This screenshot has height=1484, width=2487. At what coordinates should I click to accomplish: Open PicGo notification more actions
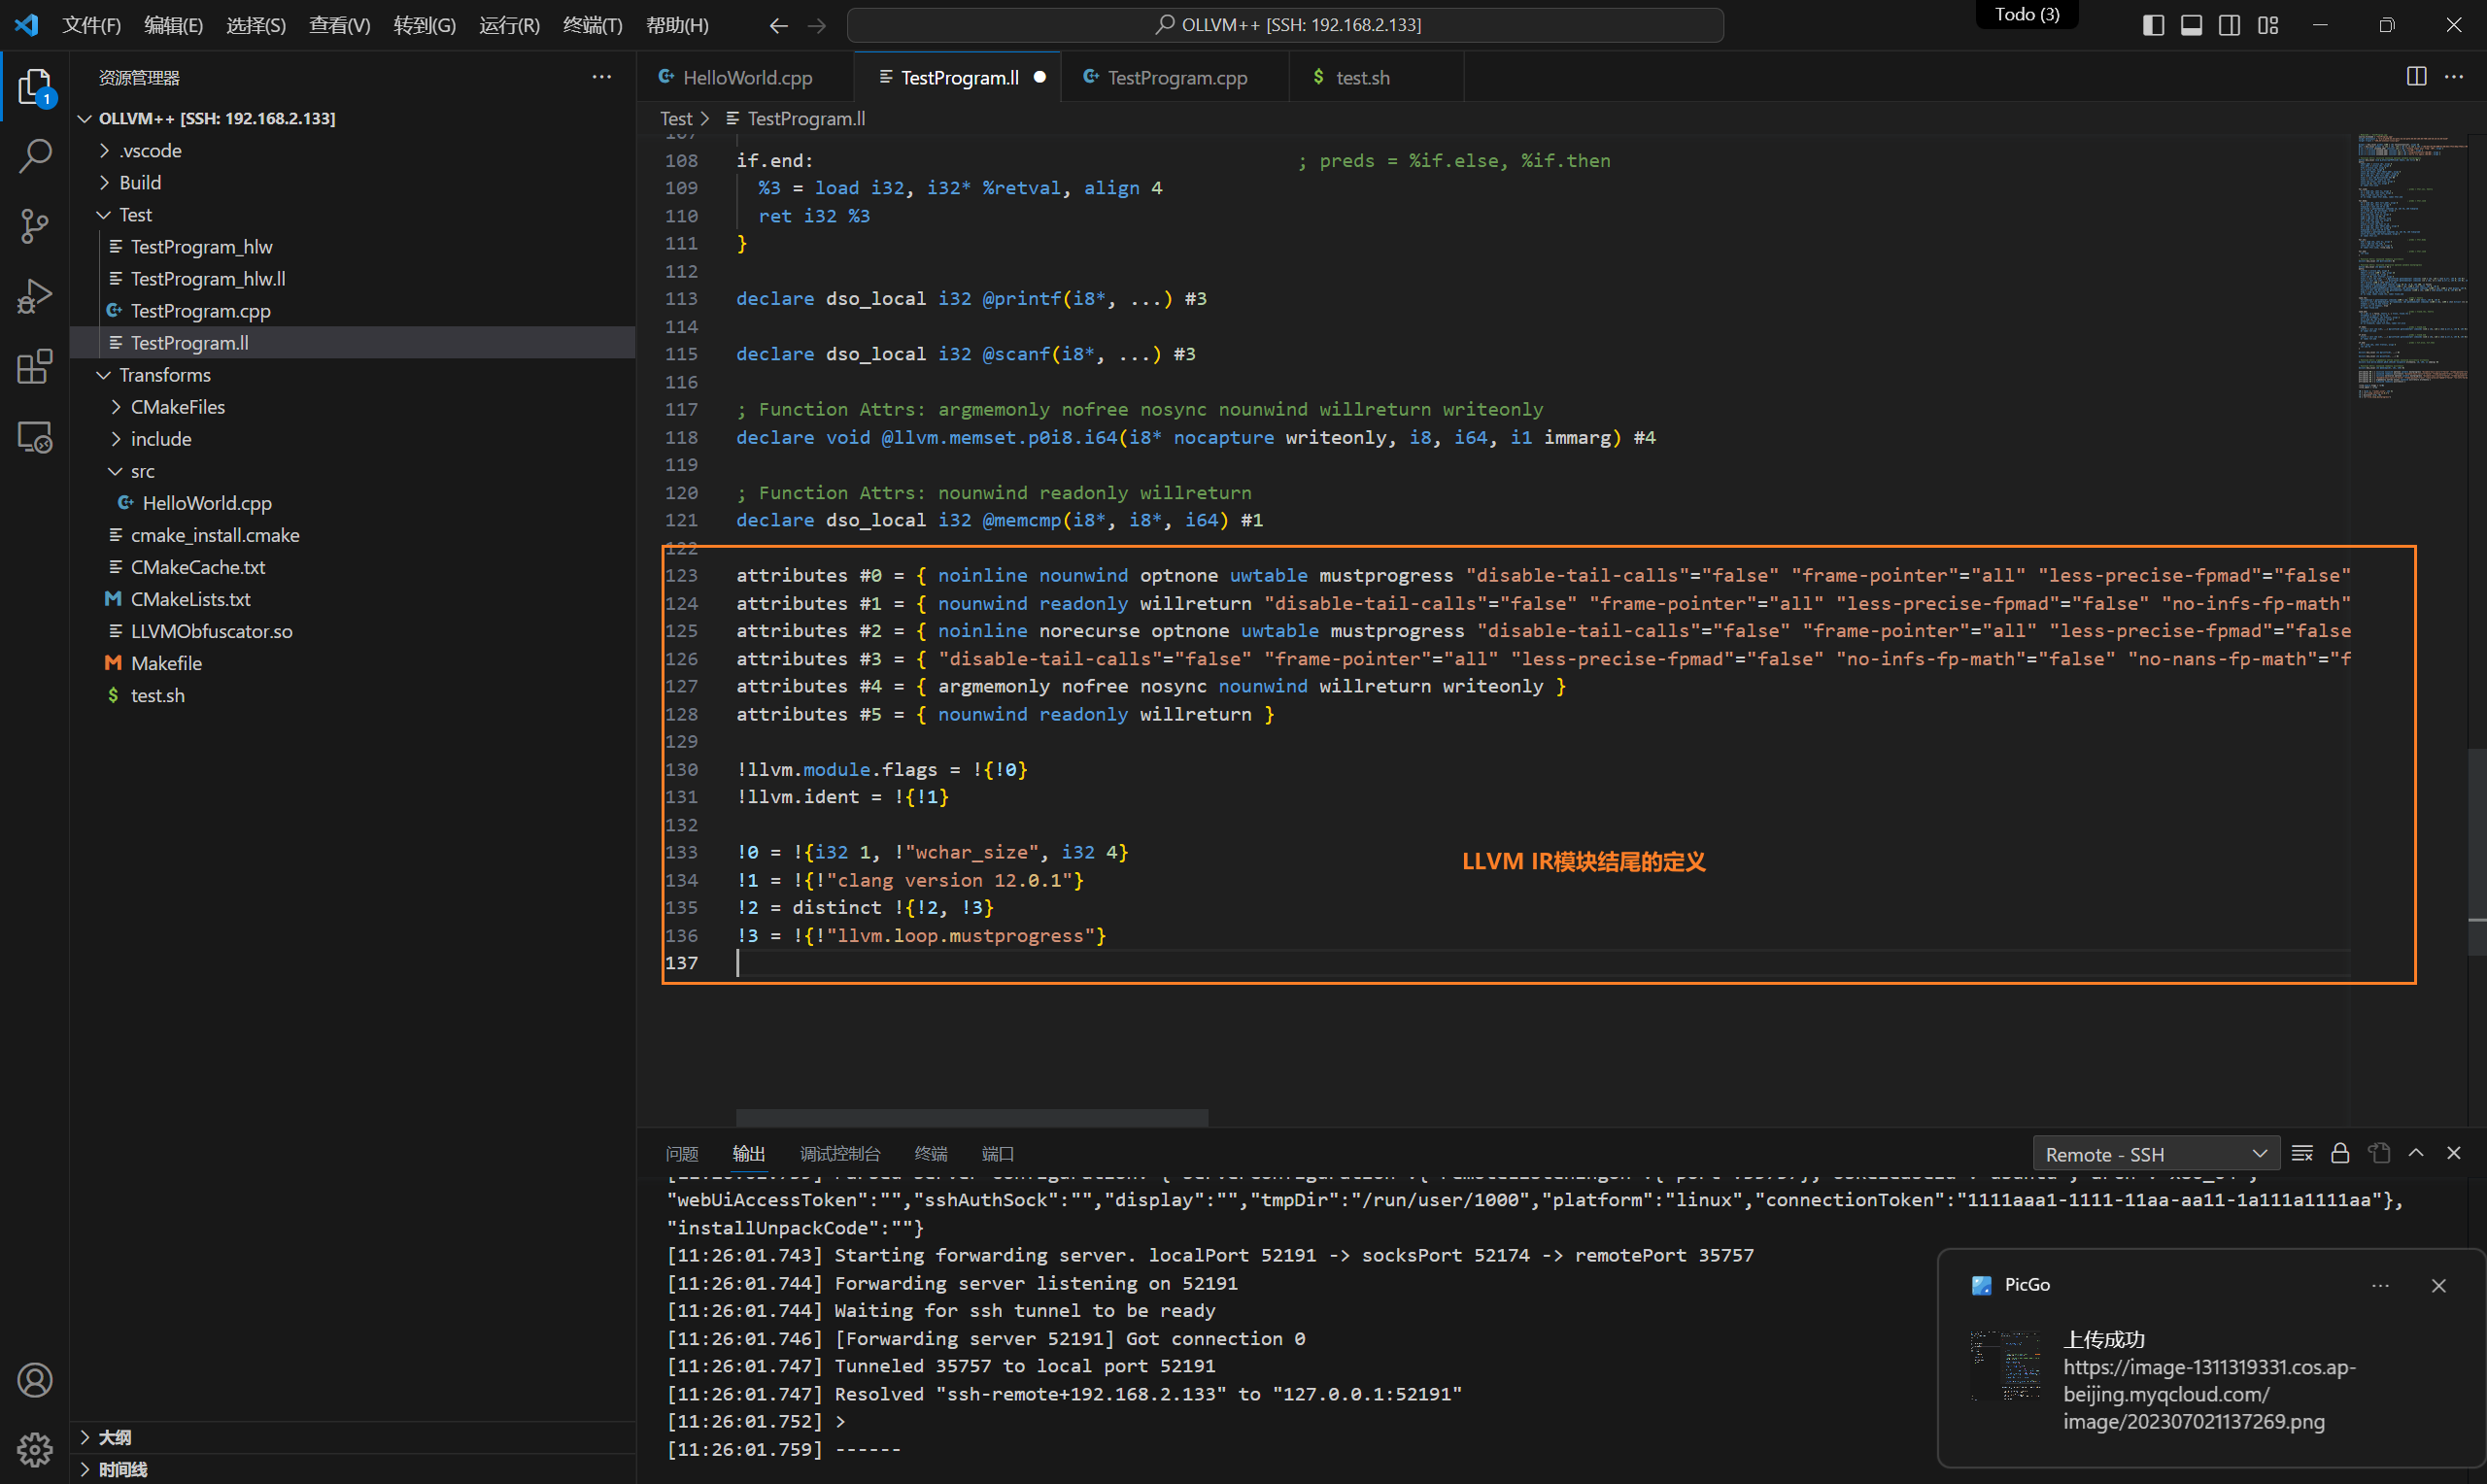tap(2380, 1285)
